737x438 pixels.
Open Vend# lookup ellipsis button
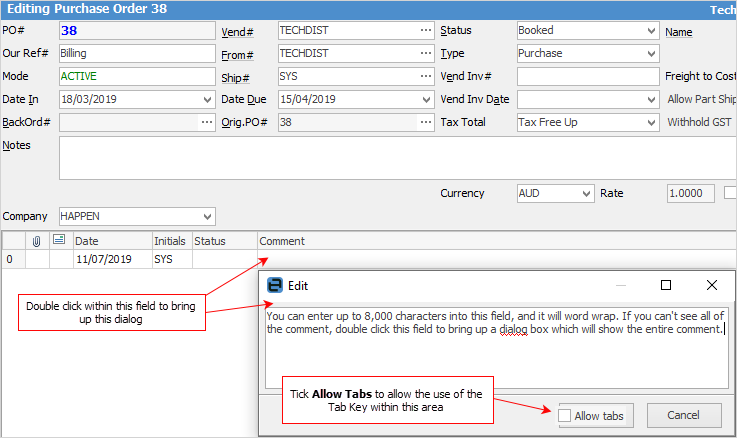(x=426, y=31)
